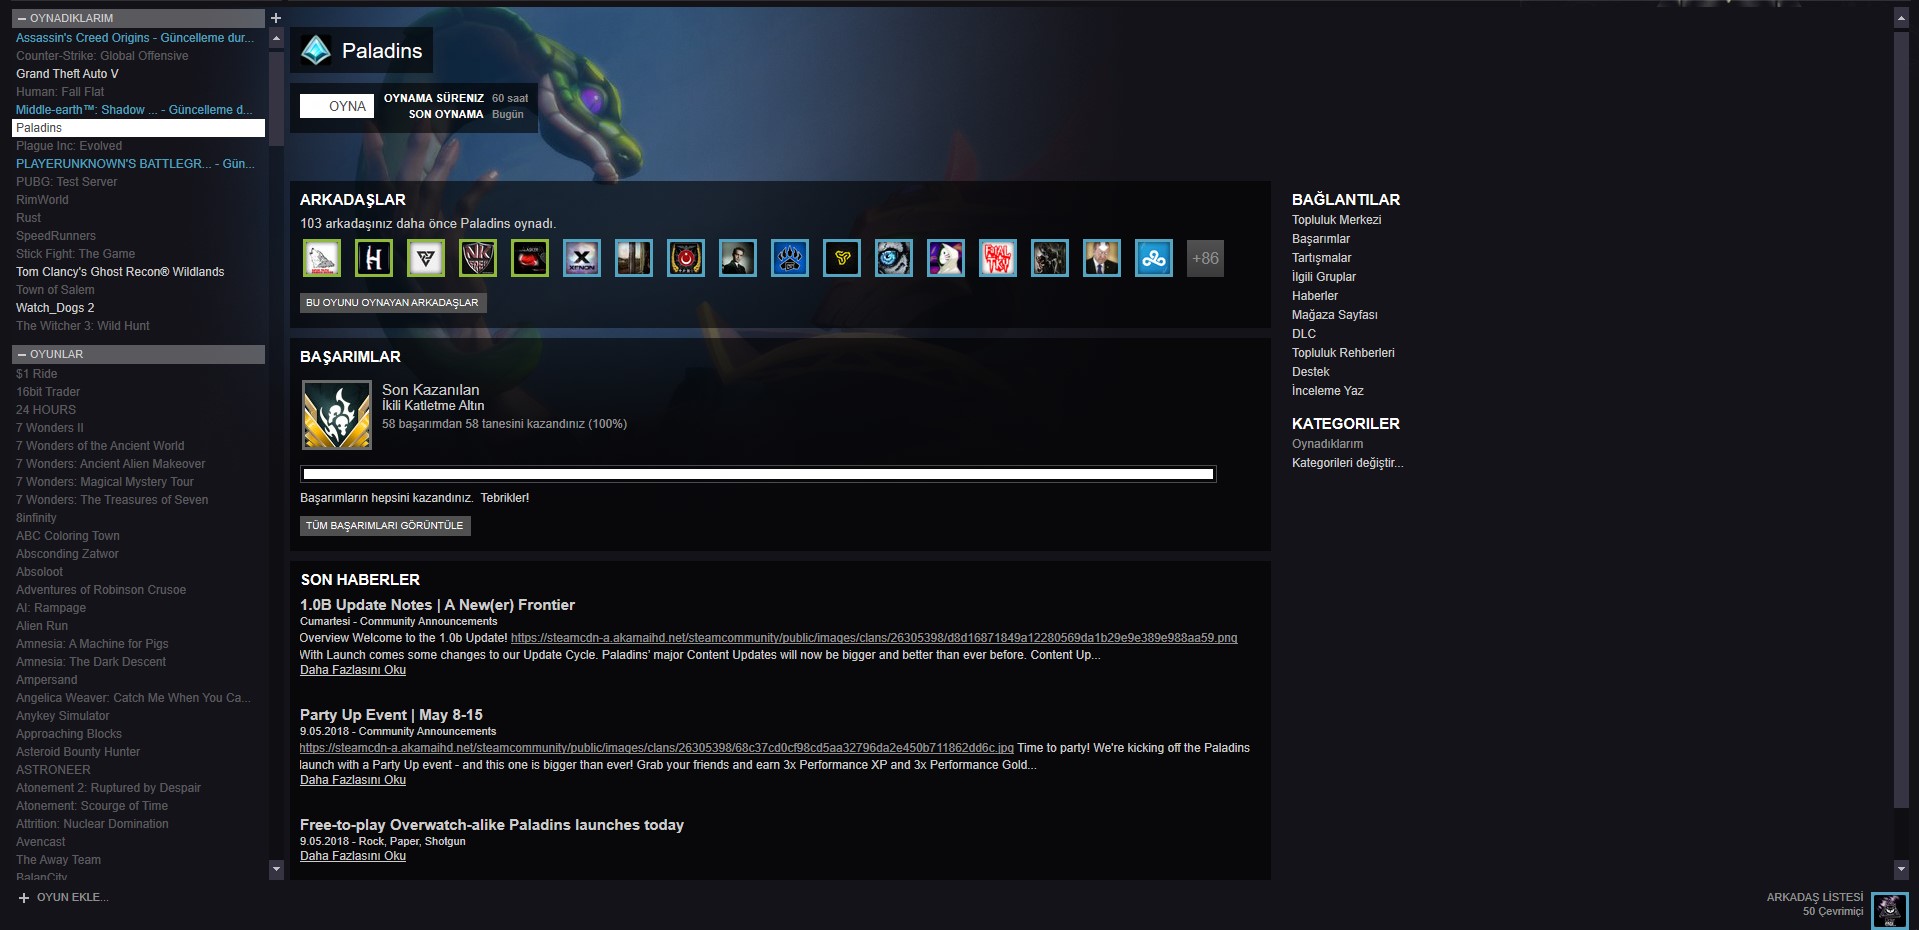The image size is (1919, 930).
Task: Open friend avatar with Cloud9 logo
Action: pos(1154,258)
